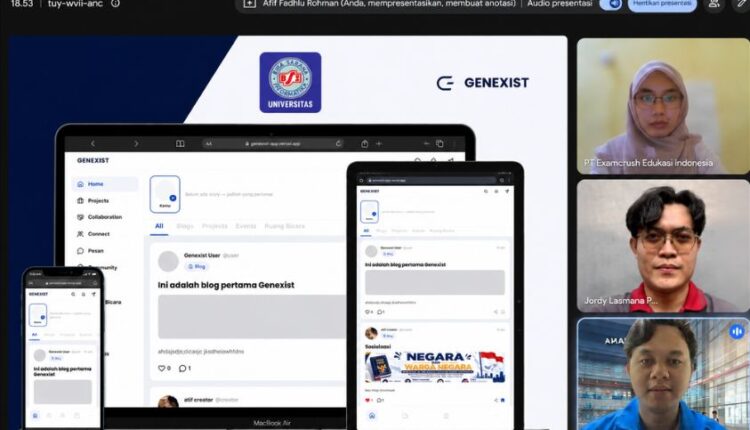This screenshot has height=430, width=750.
Task: Click Genexist User name on laptop post
Action: [202, 255]
